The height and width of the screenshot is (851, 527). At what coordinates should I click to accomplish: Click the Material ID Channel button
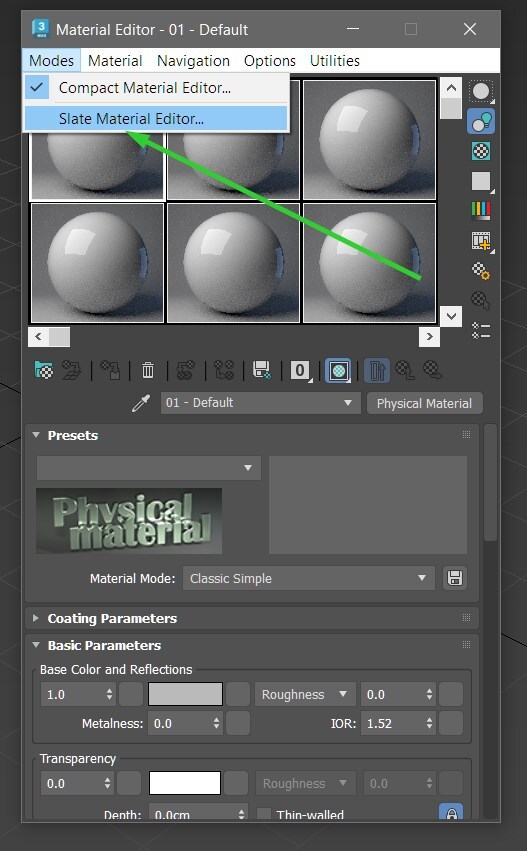[x=300, y=370]
